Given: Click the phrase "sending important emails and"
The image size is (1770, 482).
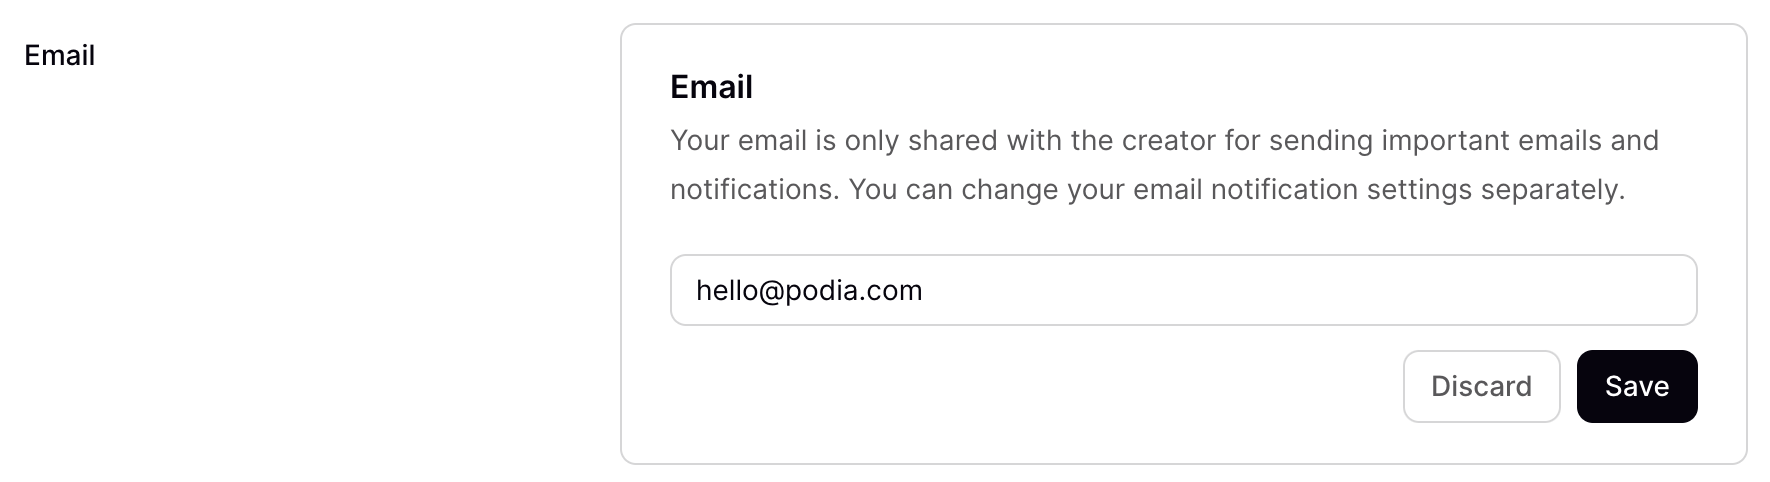Looking at the screenshot, I should [1464, 140].
